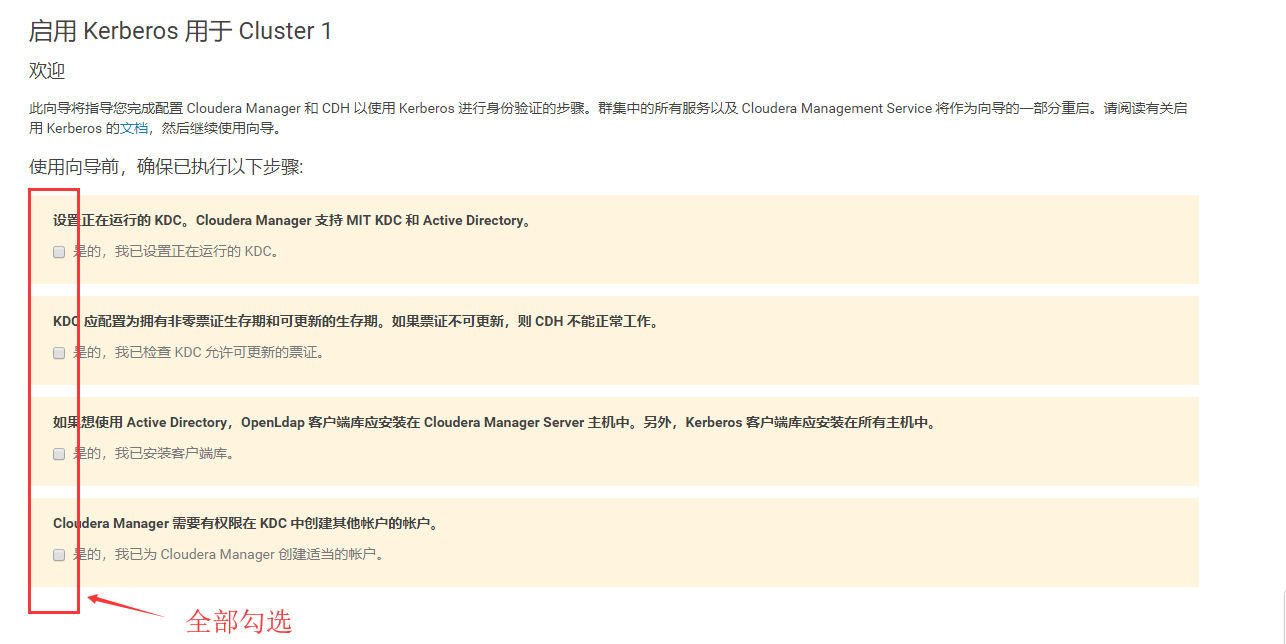The image size is (1286, 644).
Task: Tick checkbox confirming KDC allows renewable tickets
Action: point(59,353)
